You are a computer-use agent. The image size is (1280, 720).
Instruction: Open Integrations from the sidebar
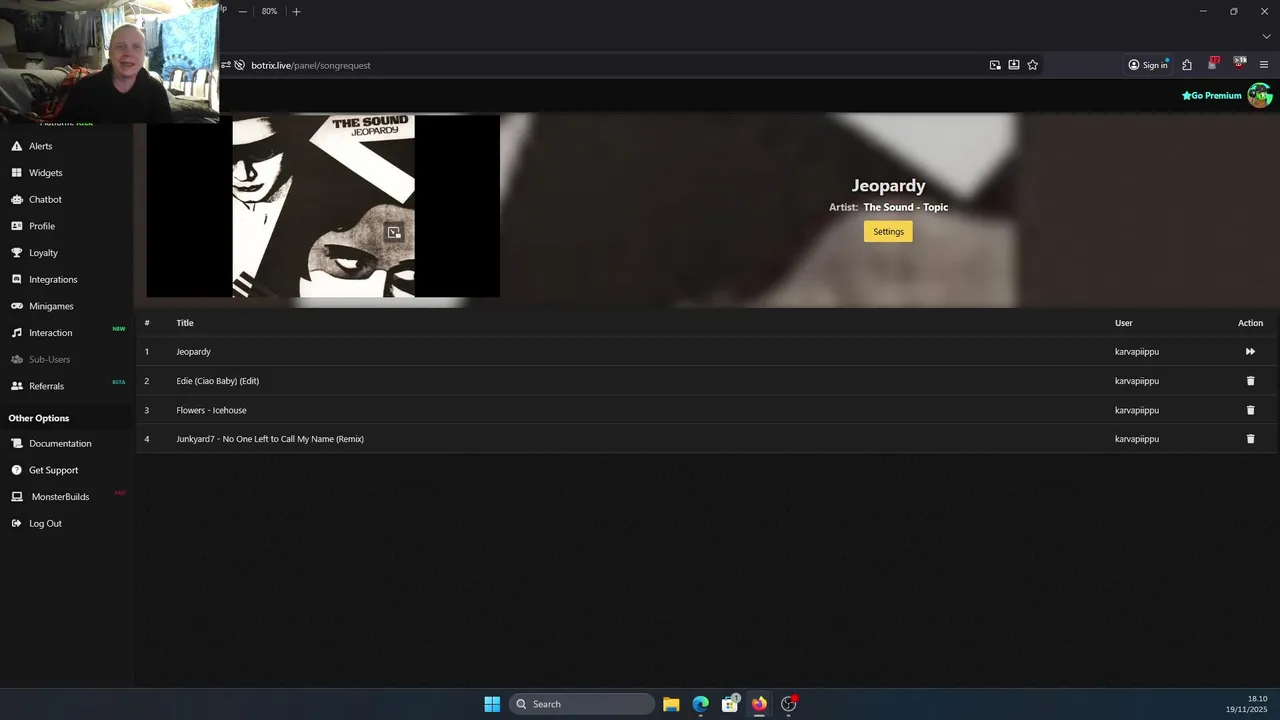point(53,279)
